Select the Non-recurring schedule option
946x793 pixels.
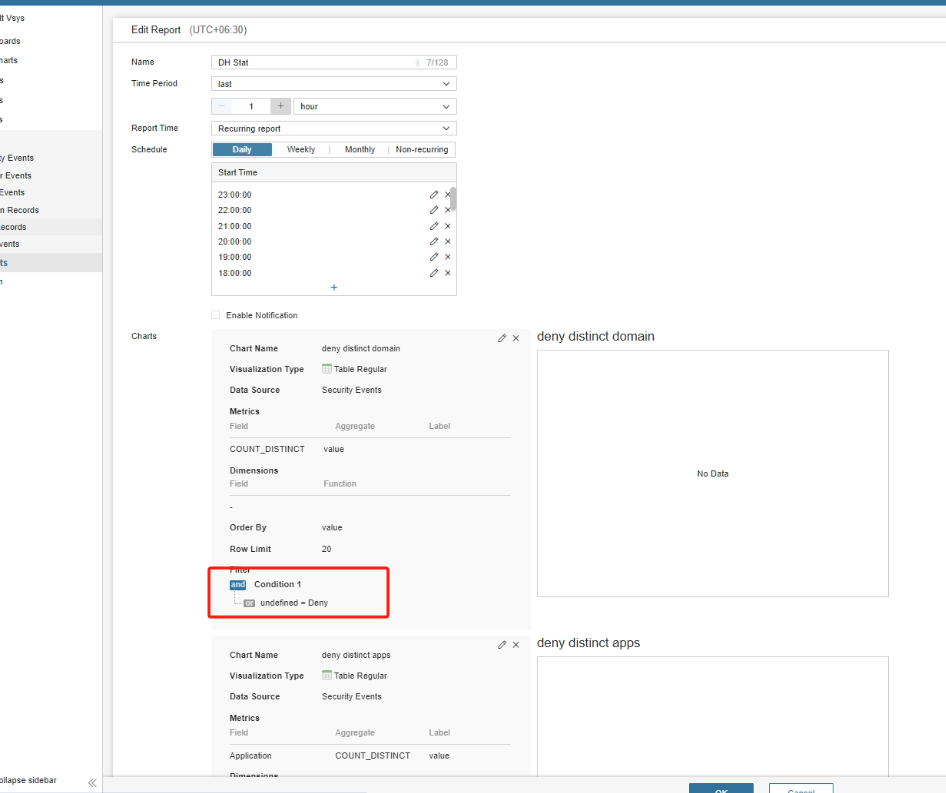pos(422,150)
